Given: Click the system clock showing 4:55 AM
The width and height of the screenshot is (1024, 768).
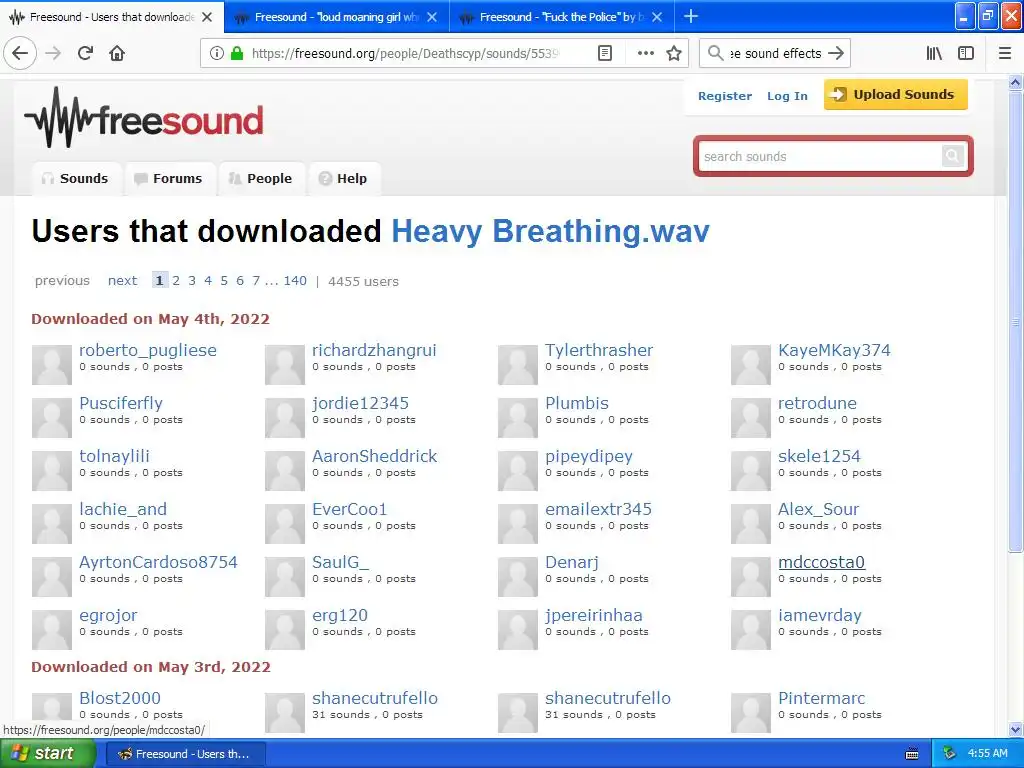Looking at the screenshot, I should (x=987, y=754).
